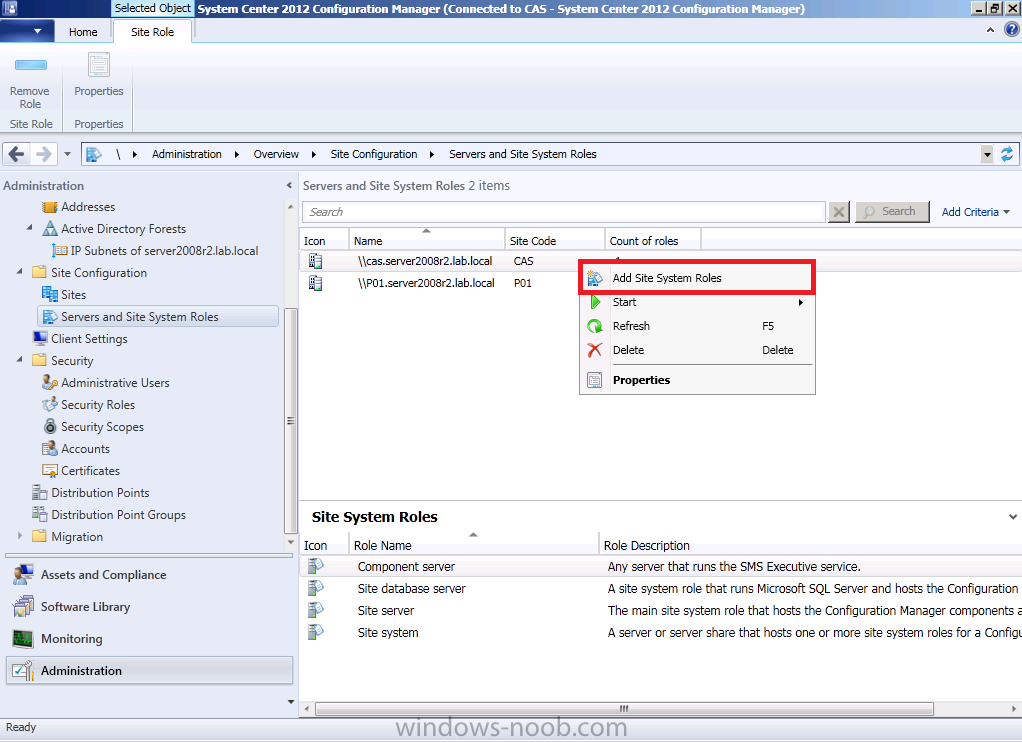Click the Security Roles icon
1022x742 pixels.
tap(50, 405)
